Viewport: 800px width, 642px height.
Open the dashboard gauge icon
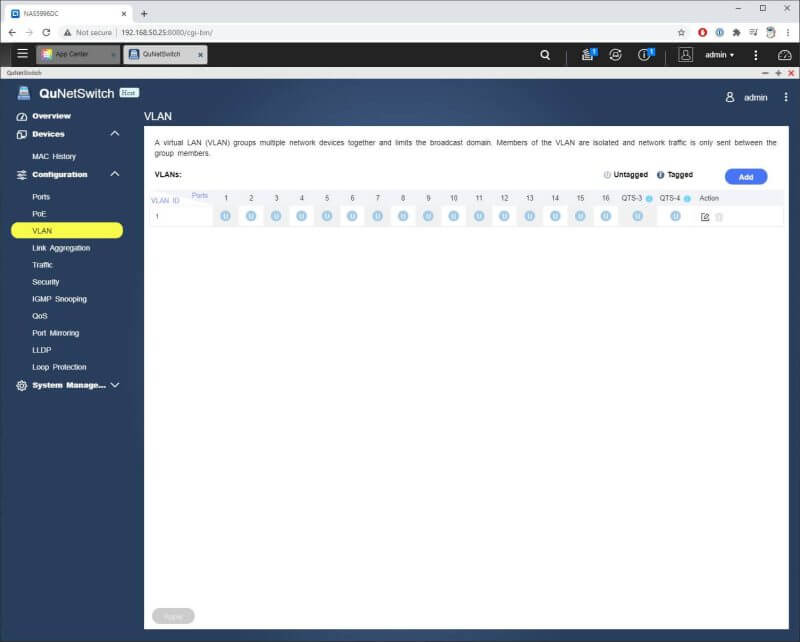(784, 55)
